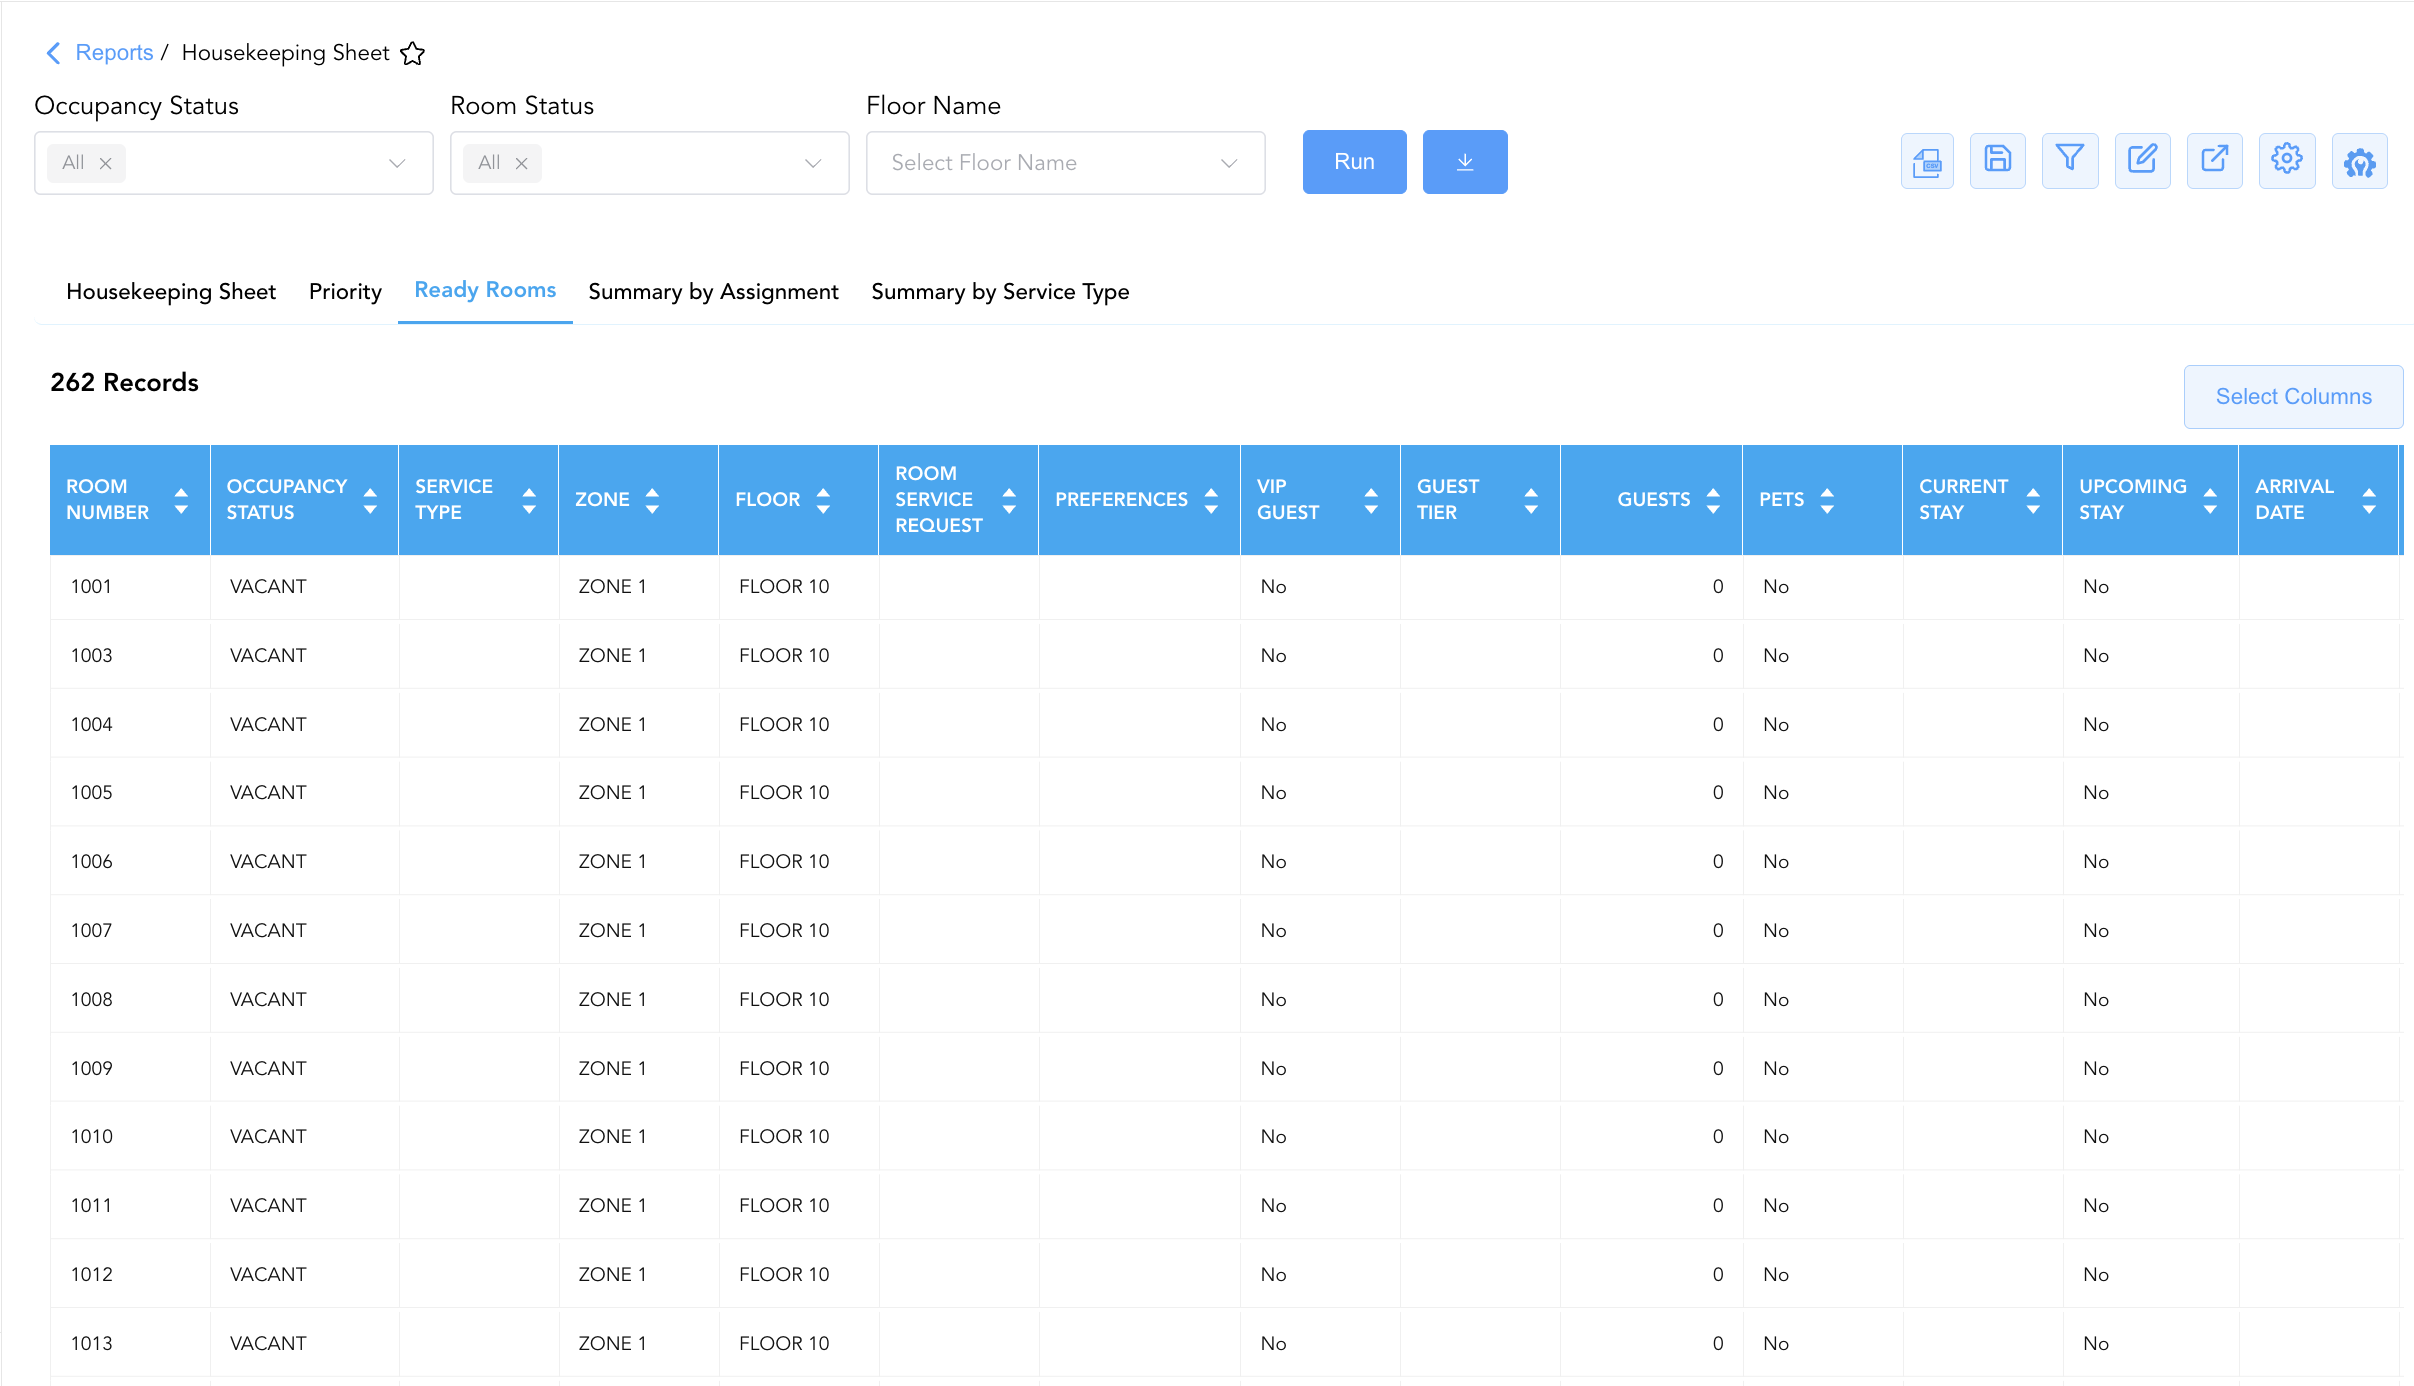Viewport: 2414px width, 1386px height.
Task: Click the save (floppy disk) icon
Action: click(x=1998, y=161)
